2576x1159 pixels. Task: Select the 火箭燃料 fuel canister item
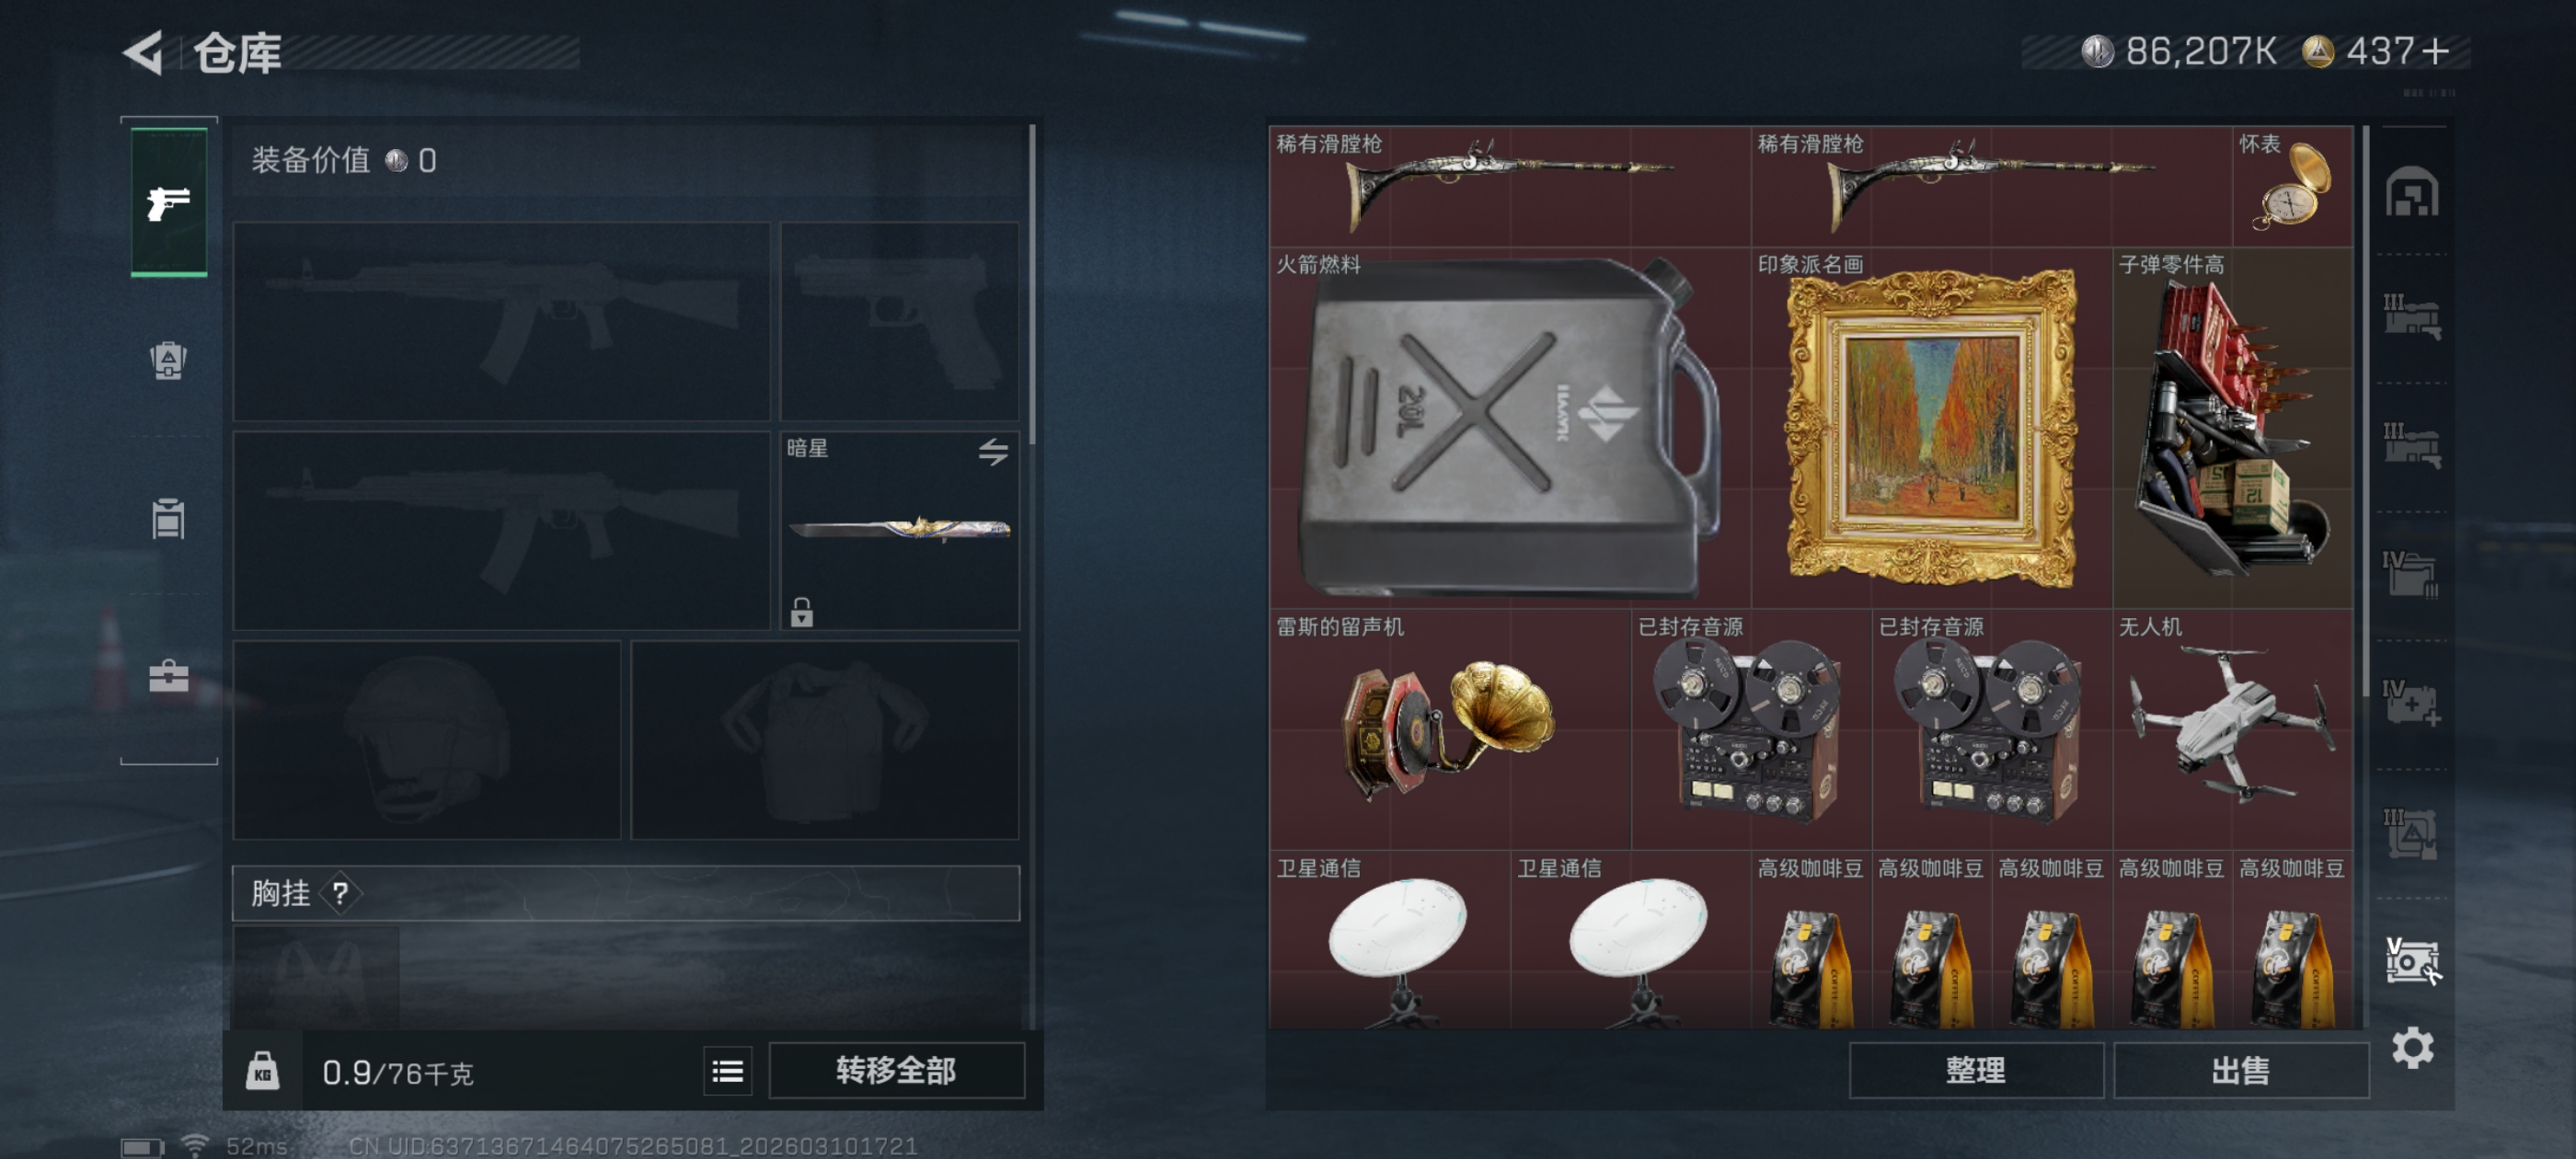coord(1510,428)
